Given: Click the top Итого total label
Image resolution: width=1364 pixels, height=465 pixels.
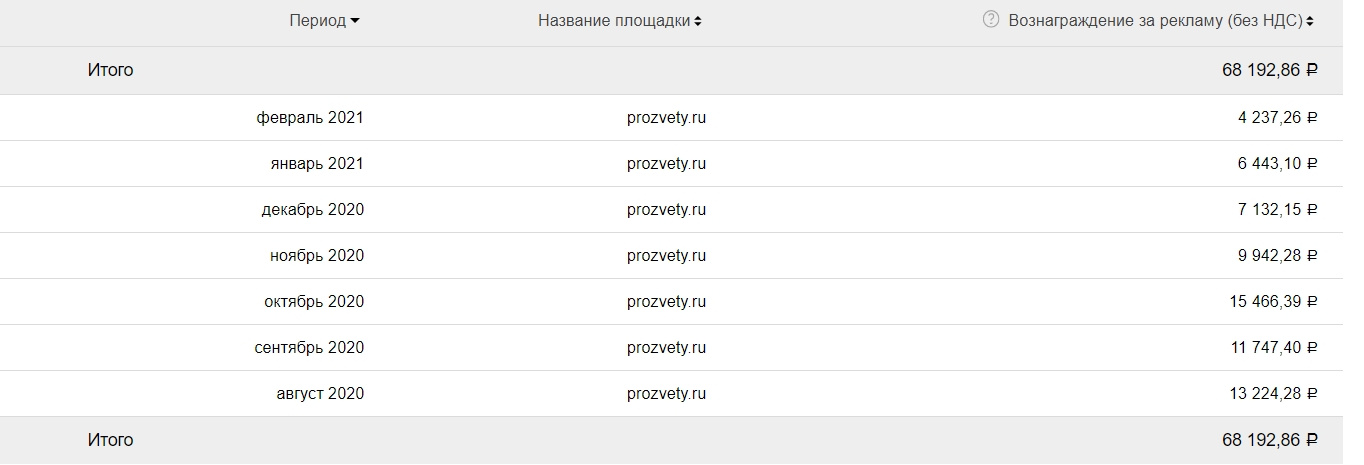Looking at the screenshot, I should click(x=110, y=70).
